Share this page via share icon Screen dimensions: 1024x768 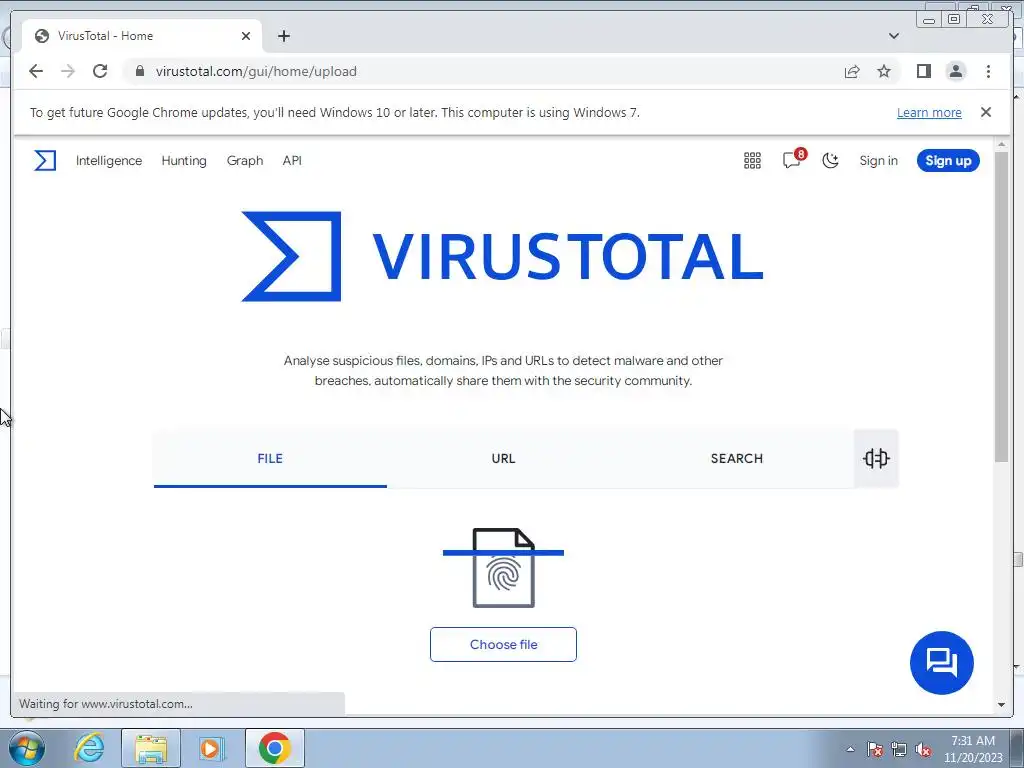click(852, 71)
